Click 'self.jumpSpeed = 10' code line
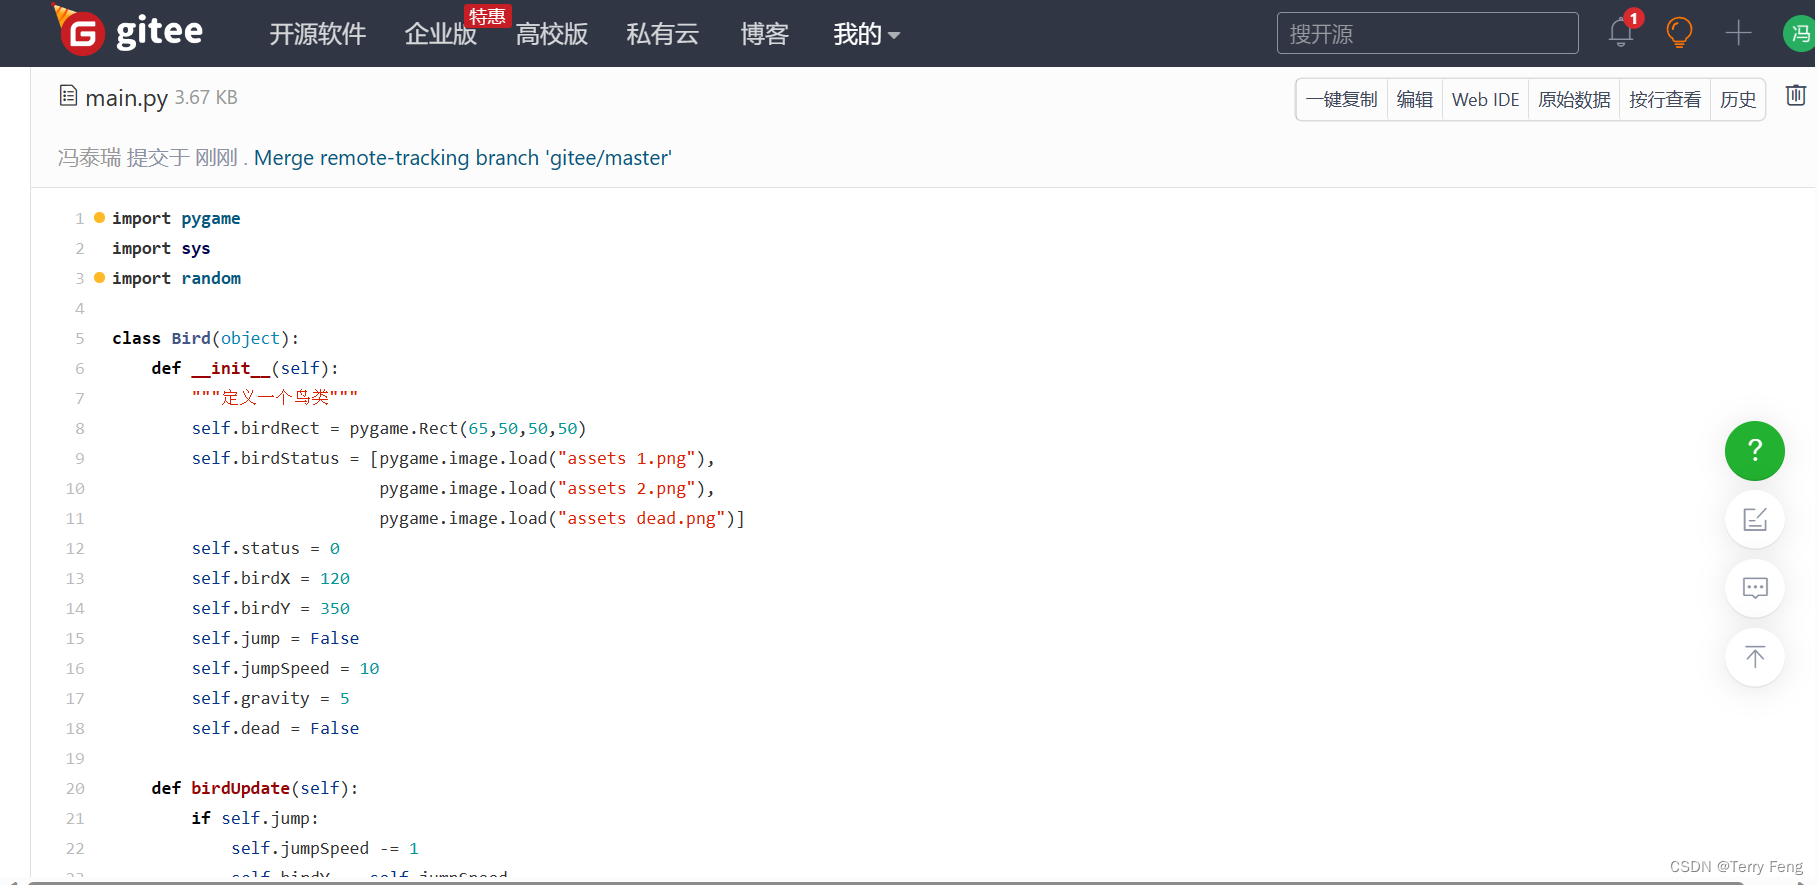The height and width of the screenshot is (885, 1818). (x=285, y=668)
